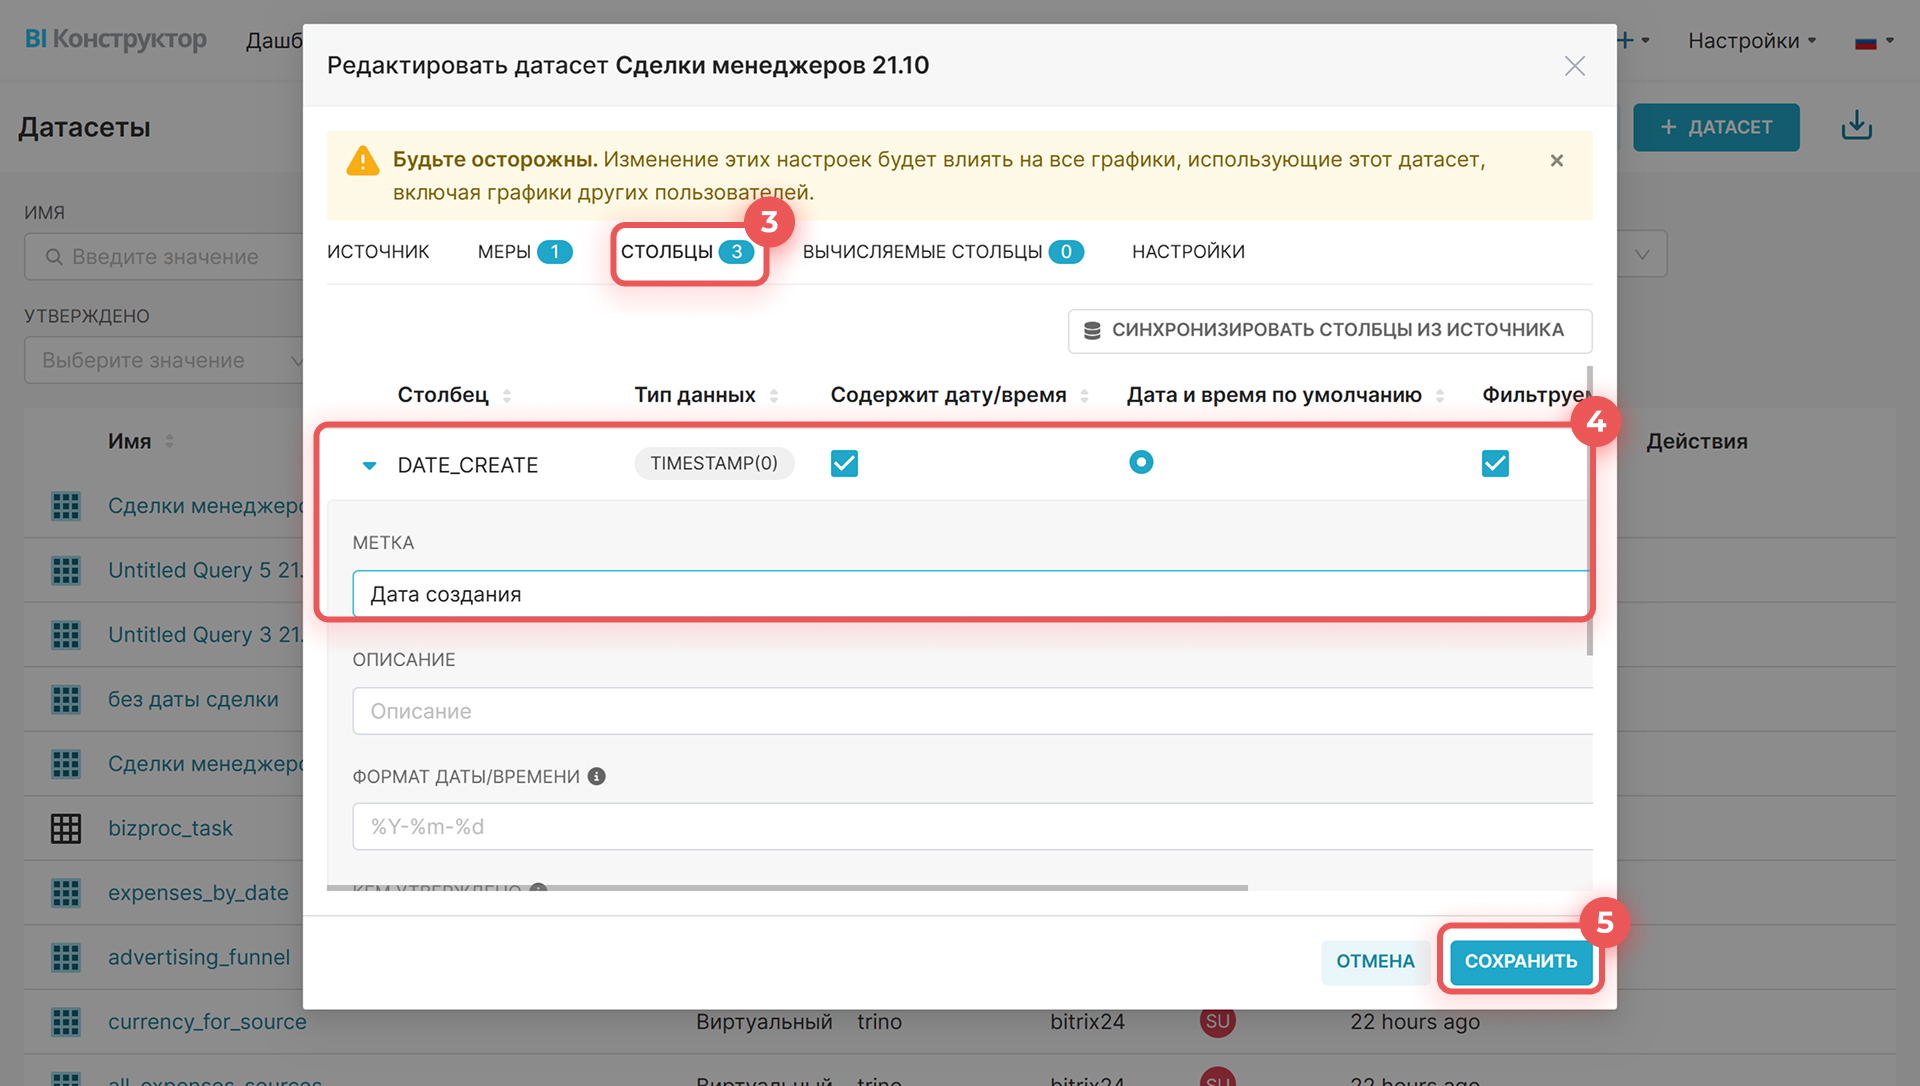Click the ОТМЕНА button
The image size is (1920, 1086).
click(1375, 961)
